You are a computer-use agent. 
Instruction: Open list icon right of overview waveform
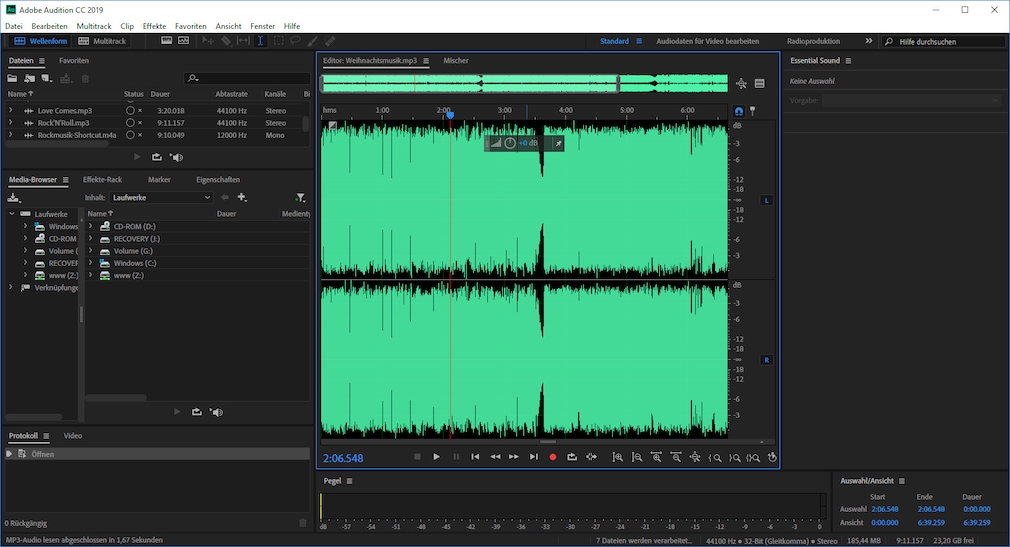(760, 84)
